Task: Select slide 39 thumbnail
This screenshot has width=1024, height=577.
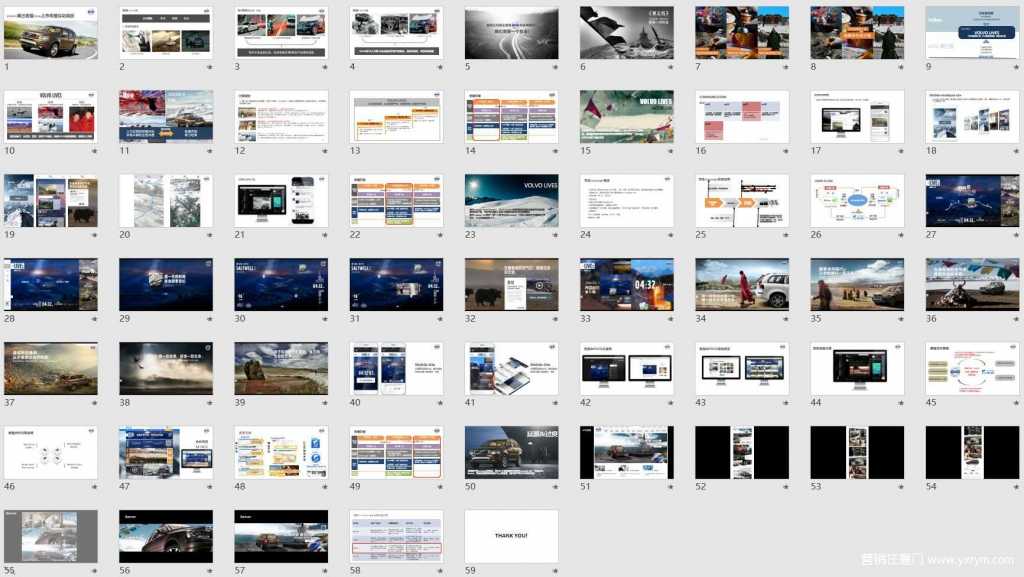Action: tap(281, 369)
